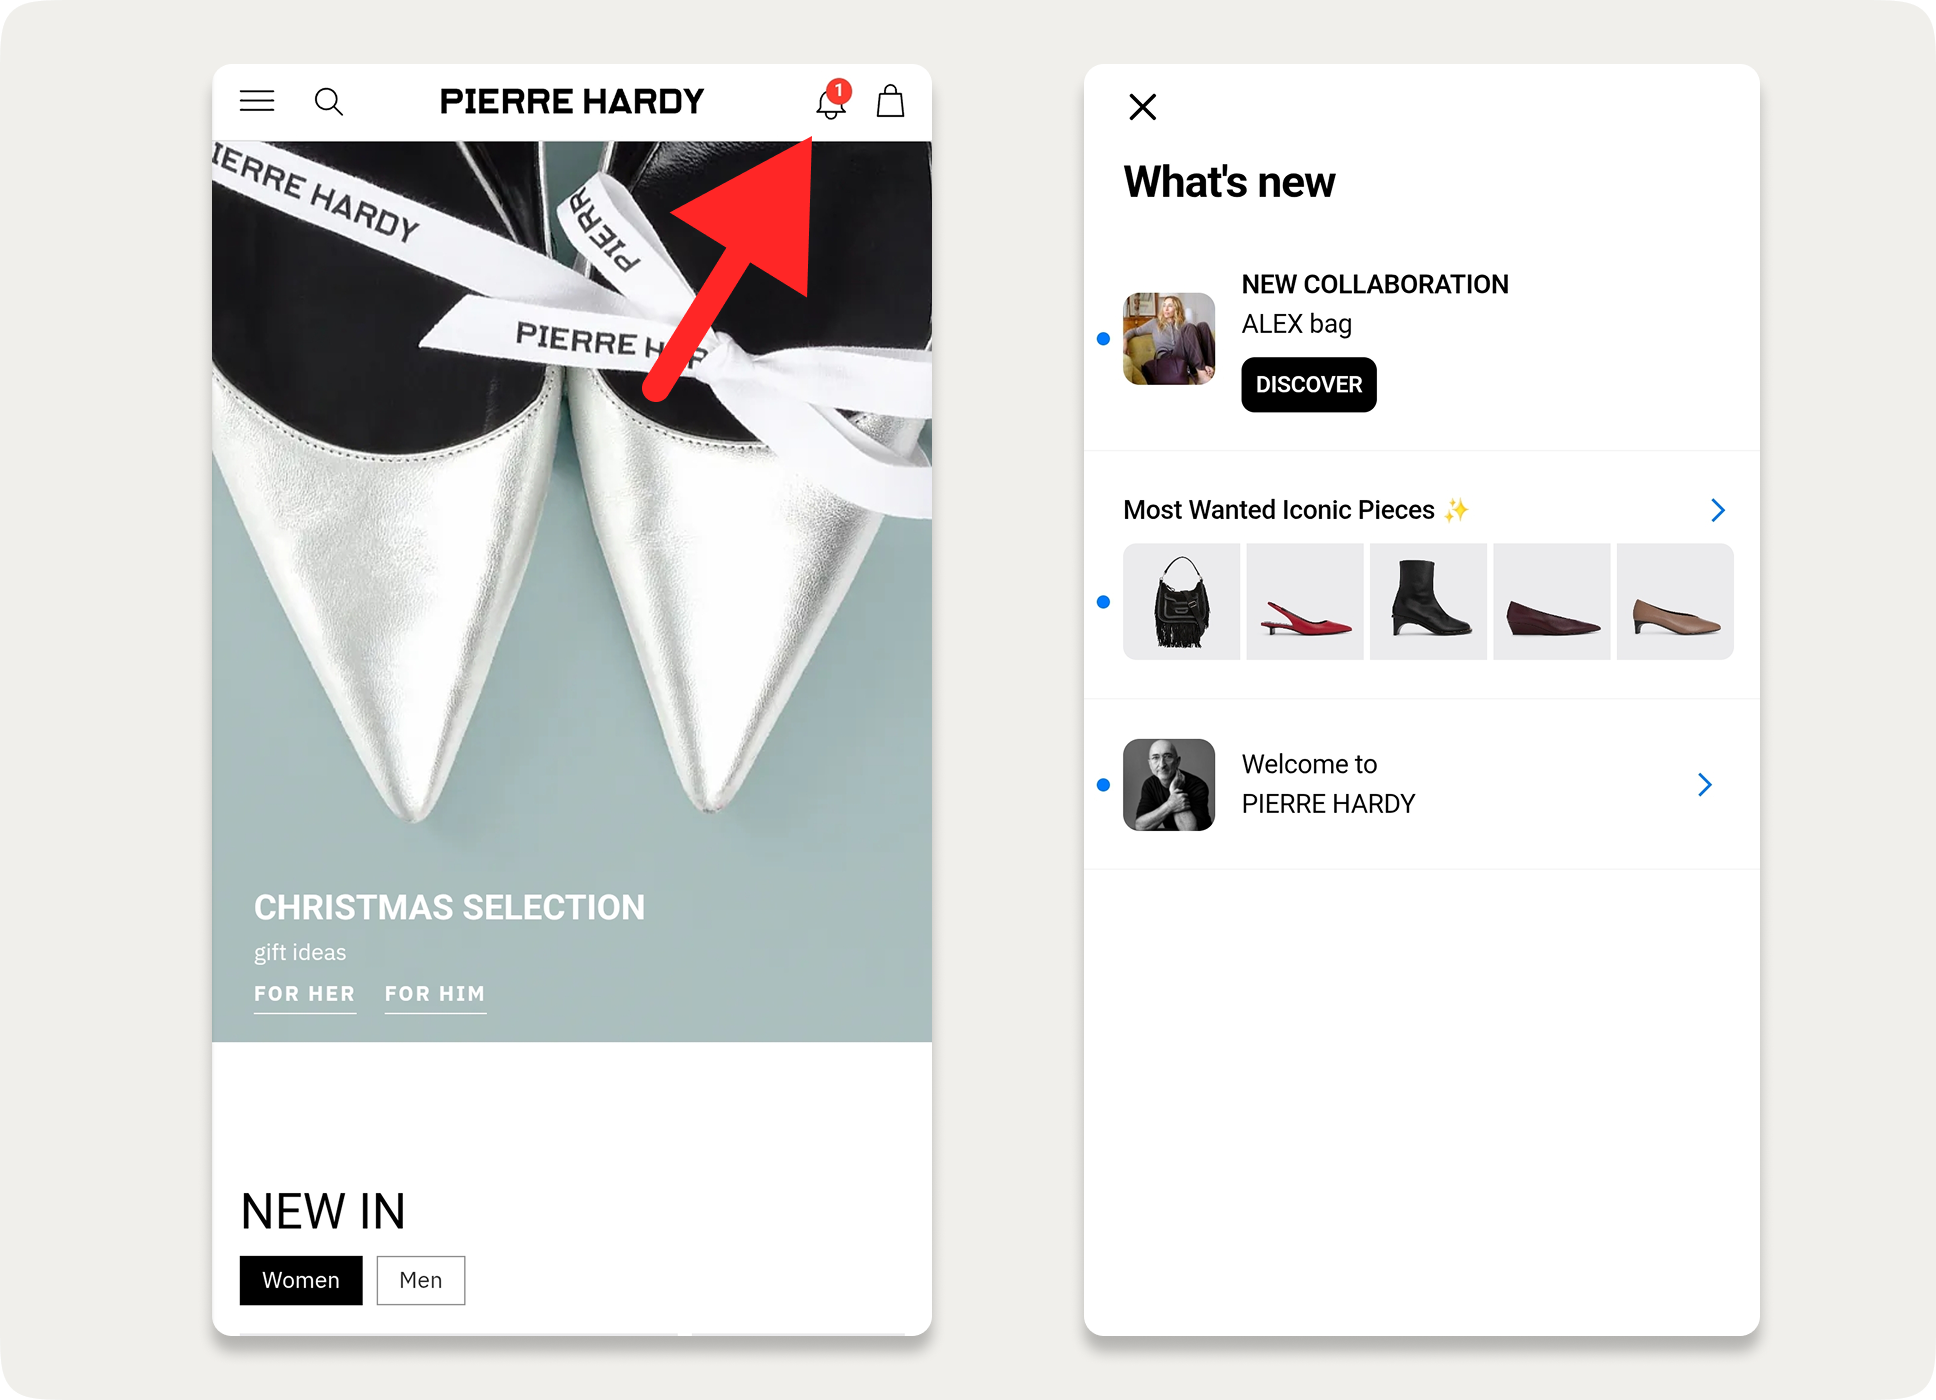Open the ALEX bag collaboration thumbnail
This screenshot has width=1936, height=1400.
coord(1169,339)
